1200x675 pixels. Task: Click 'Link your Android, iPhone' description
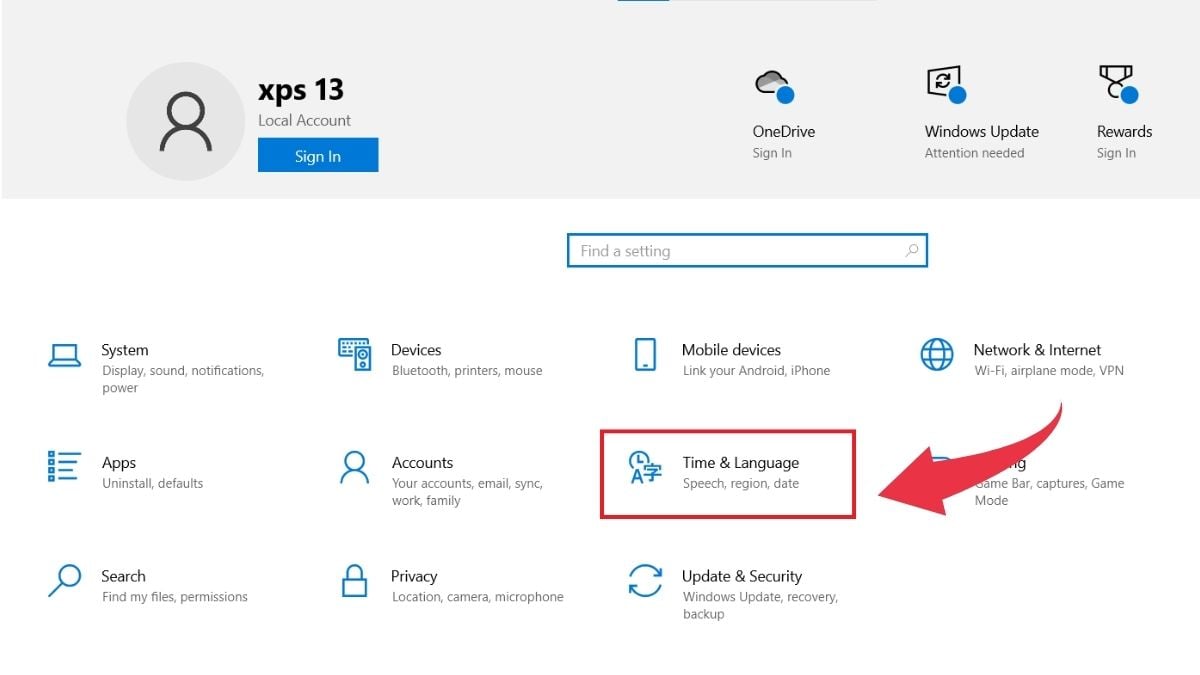click(x=756, y=370)
